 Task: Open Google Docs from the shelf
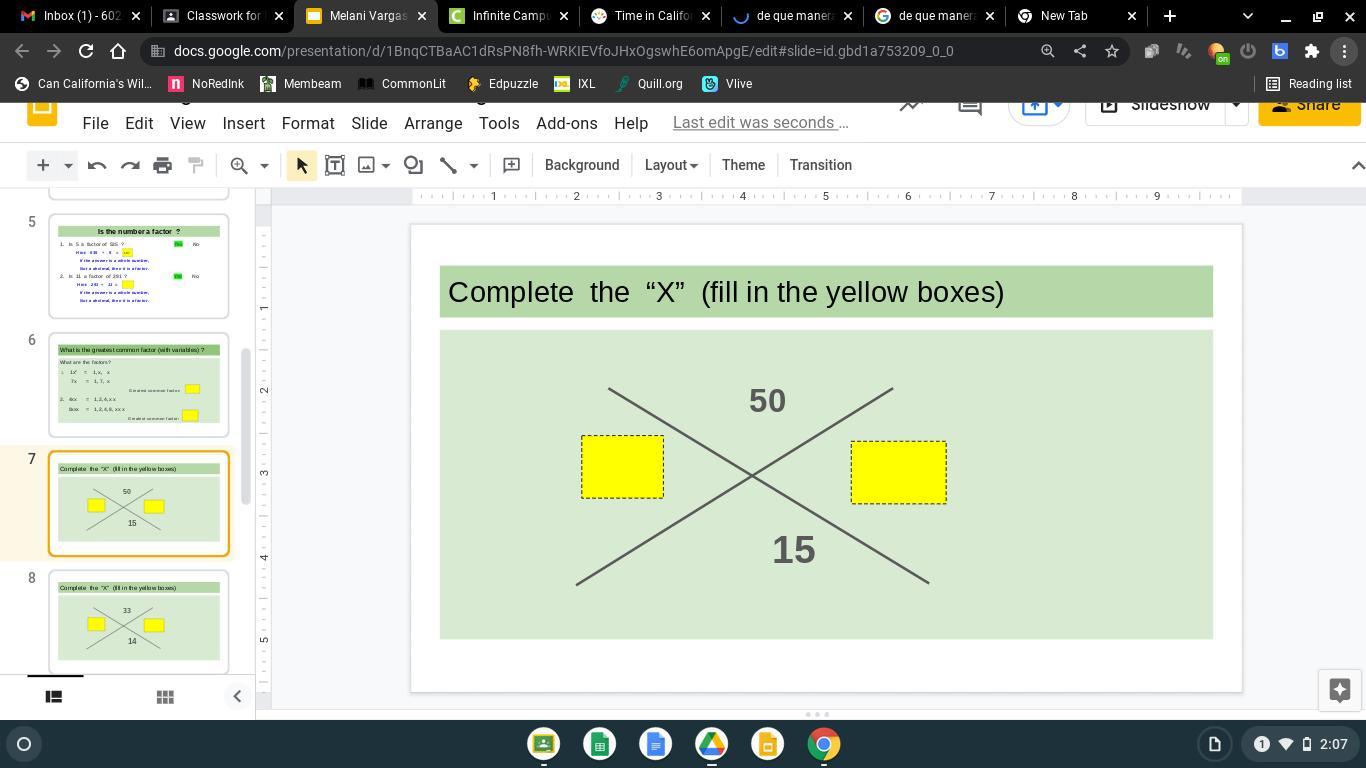pos(656,744)
